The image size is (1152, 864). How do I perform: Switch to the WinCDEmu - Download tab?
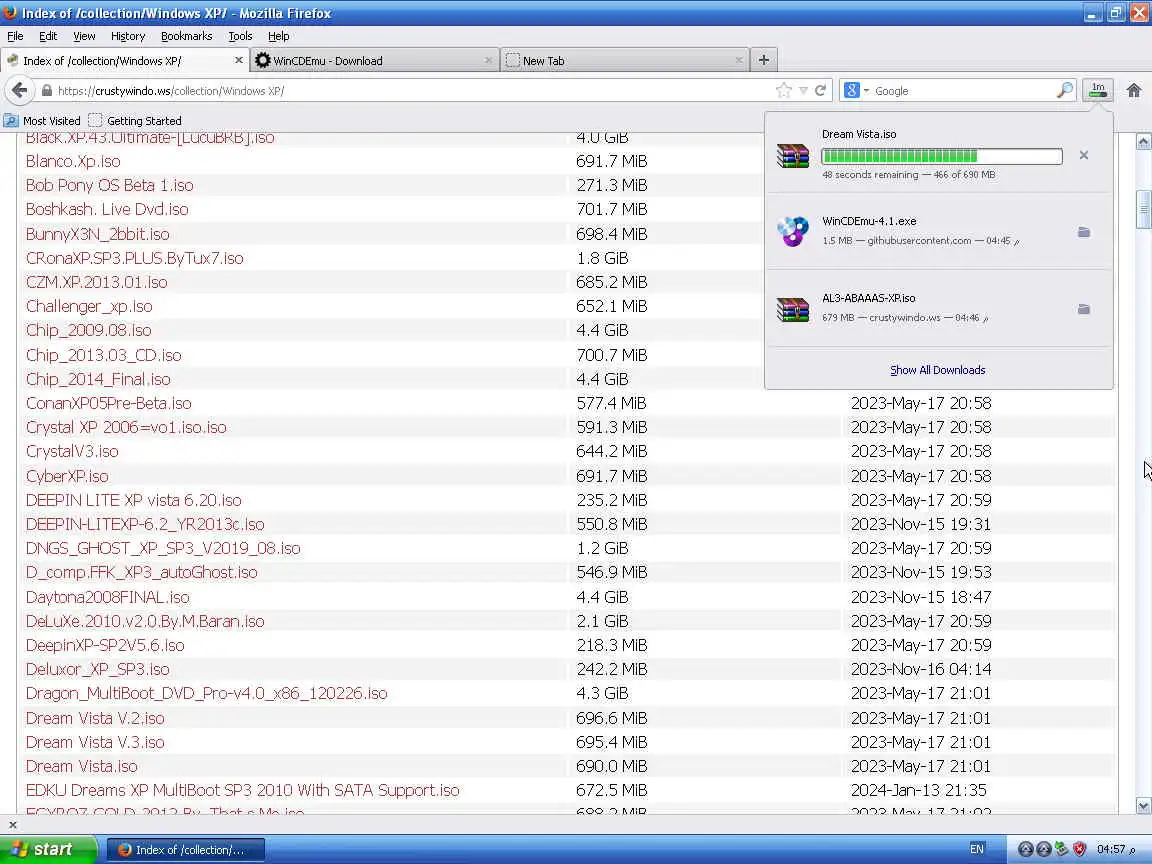(375, 60)
